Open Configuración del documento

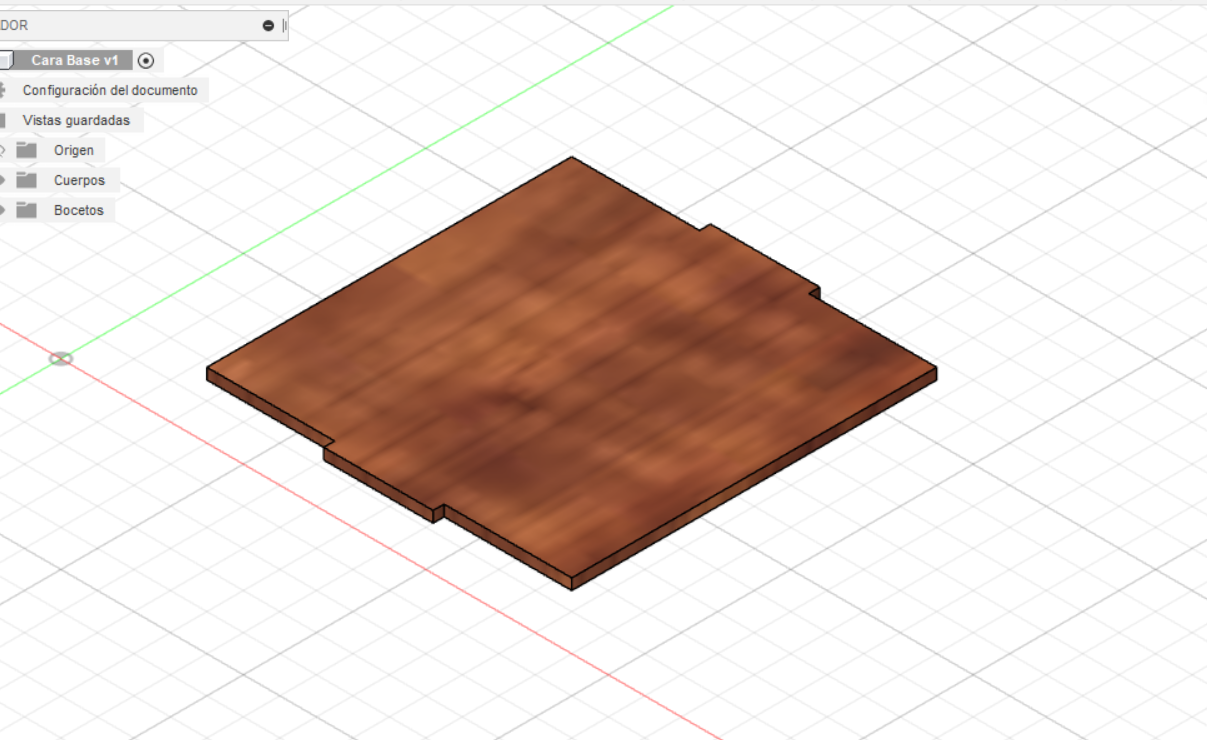110,90
